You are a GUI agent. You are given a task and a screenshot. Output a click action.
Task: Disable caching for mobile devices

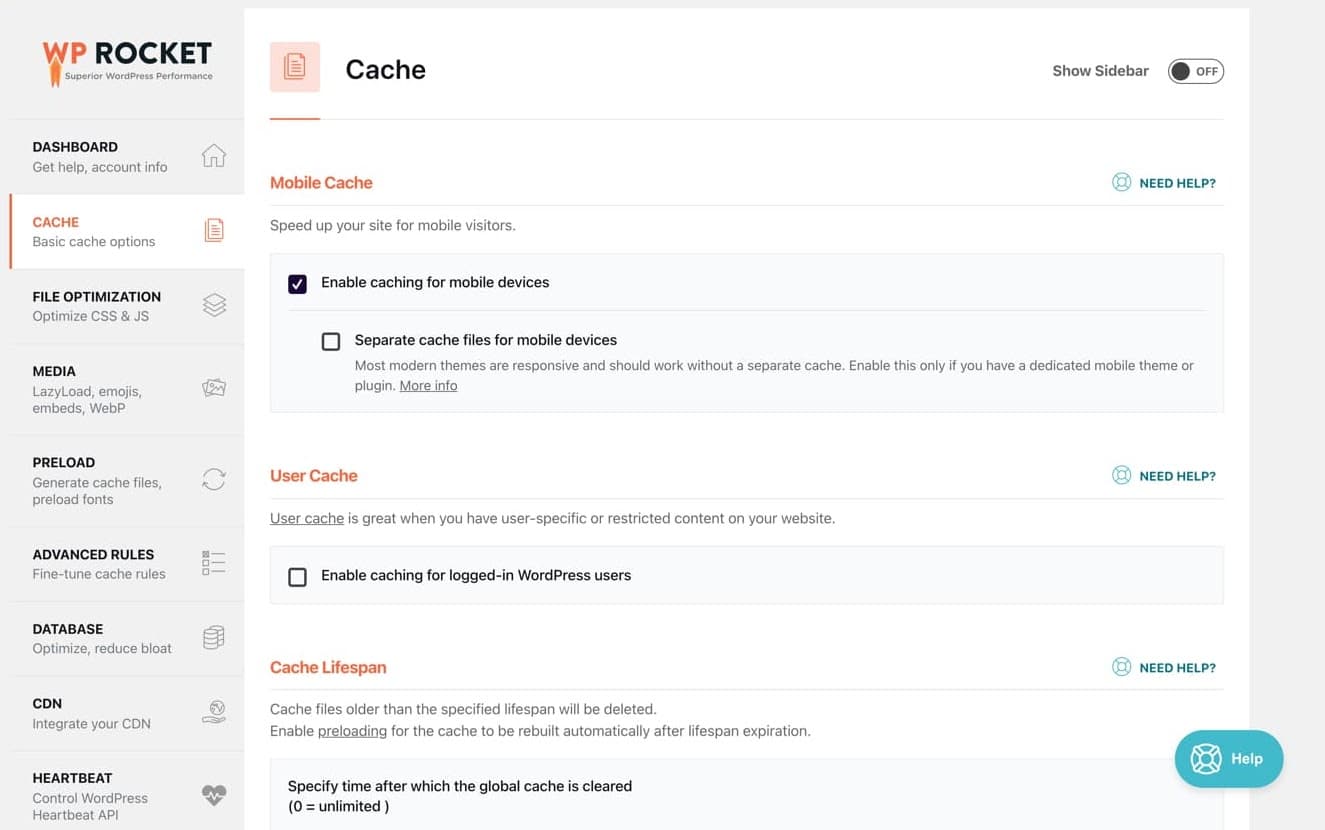tap(297, 284)
